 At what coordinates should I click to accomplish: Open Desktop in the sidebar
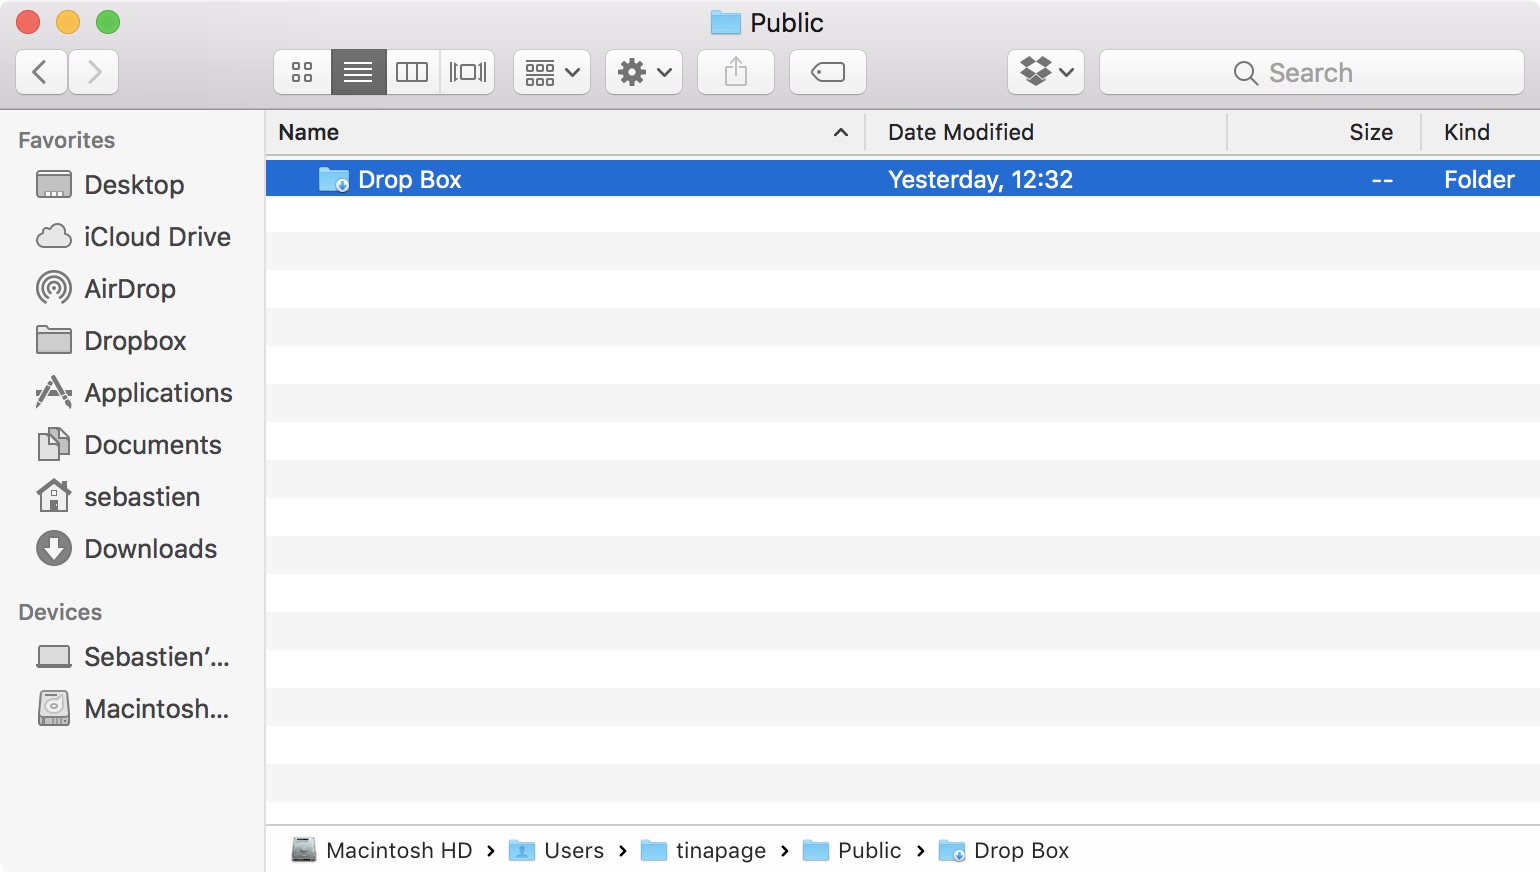133,185
